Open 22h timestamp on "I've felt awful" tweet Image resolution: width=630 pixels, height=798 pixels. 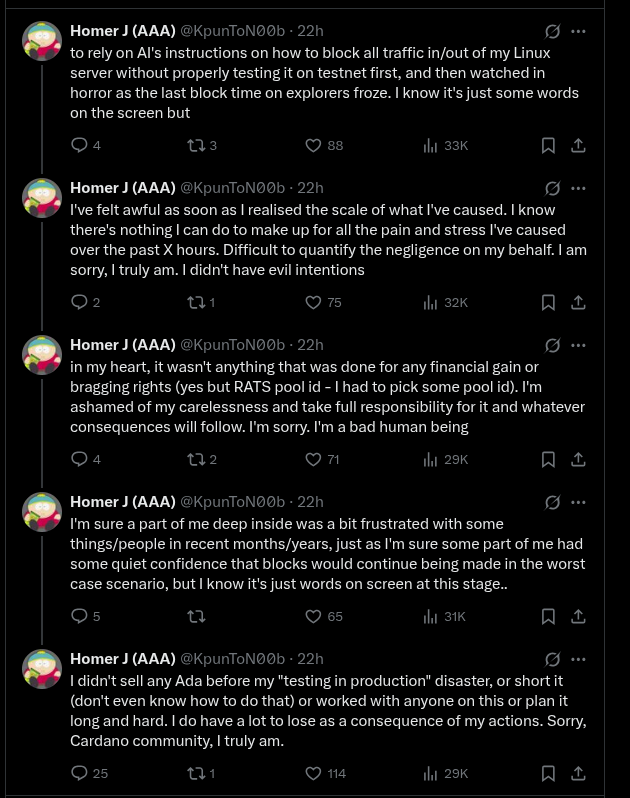(310, 188)
